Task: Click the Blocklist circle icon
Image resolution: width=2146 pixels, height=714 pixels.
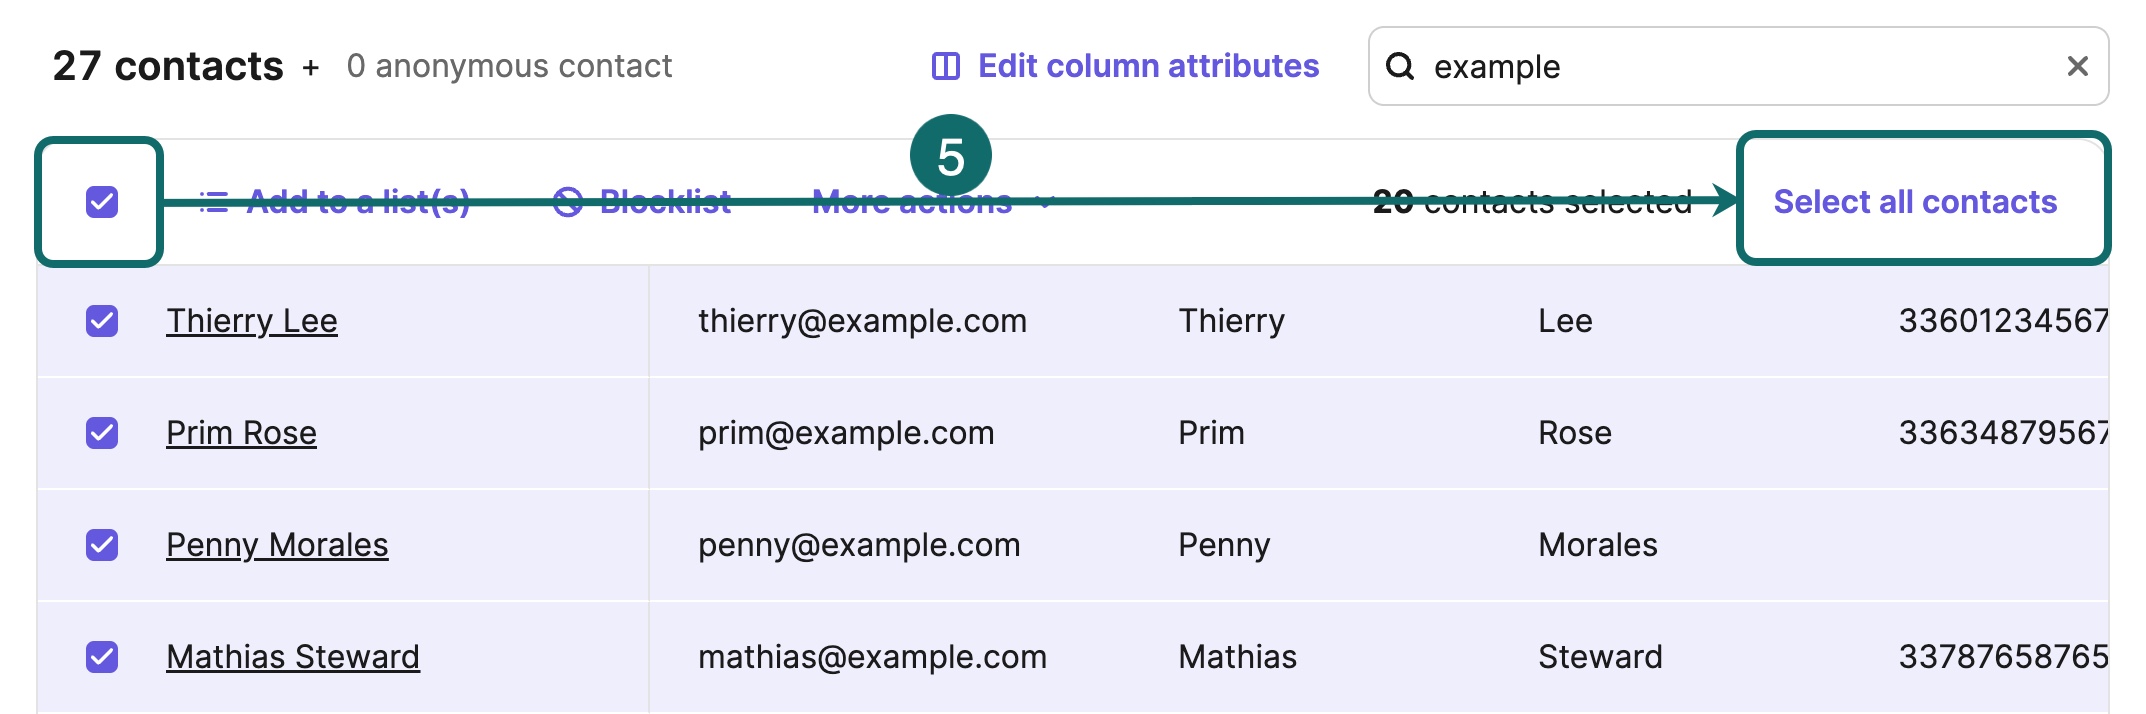Action: pos(568,202)
